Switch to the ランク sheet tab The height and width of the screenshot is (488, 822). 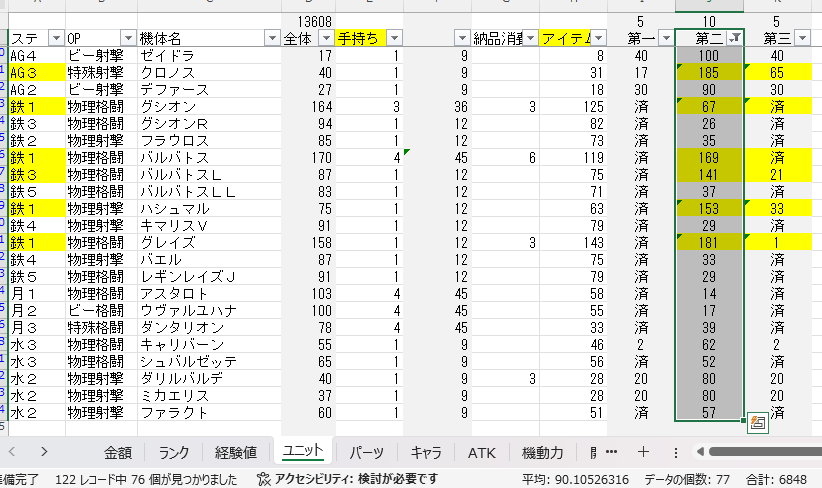[x=174, y=452]
